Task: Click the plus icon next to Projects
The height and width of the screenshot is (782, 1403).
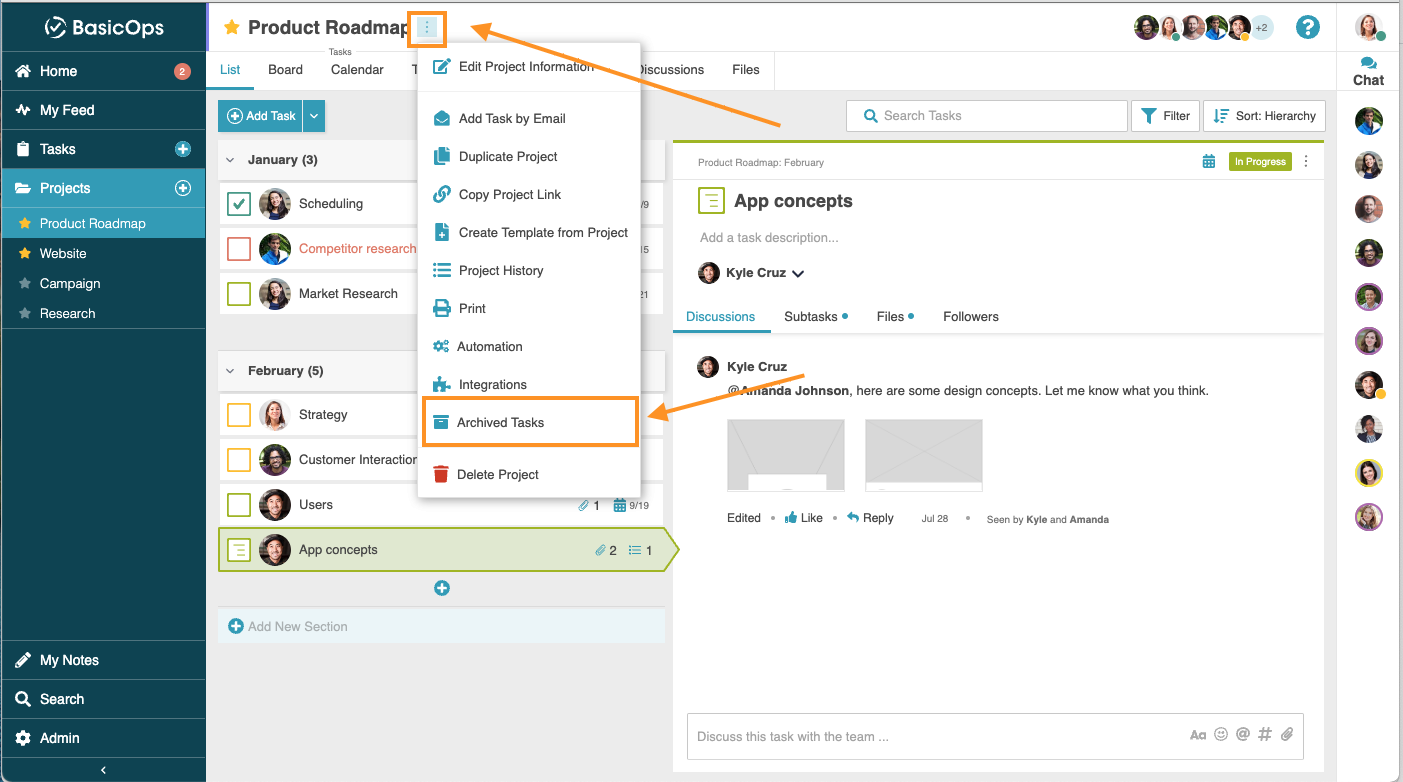Action: coord(183,188)
